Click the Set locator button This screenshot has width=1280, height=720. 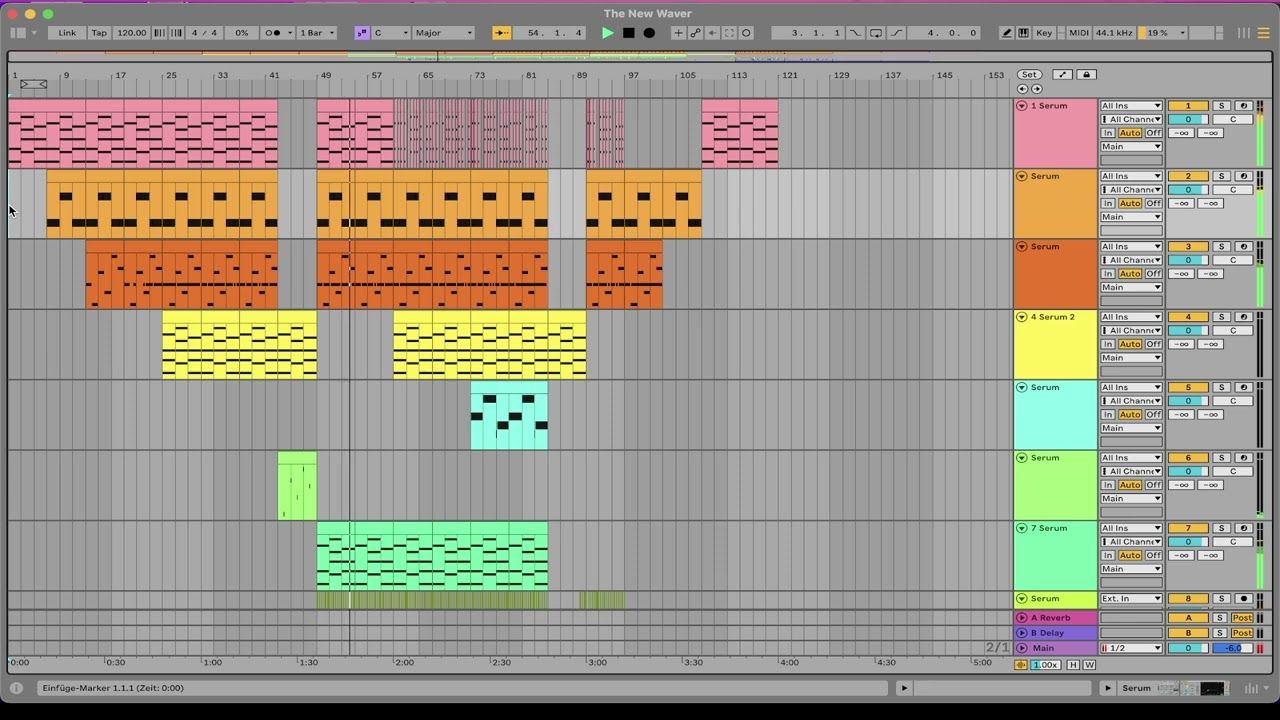point(1029,75)
